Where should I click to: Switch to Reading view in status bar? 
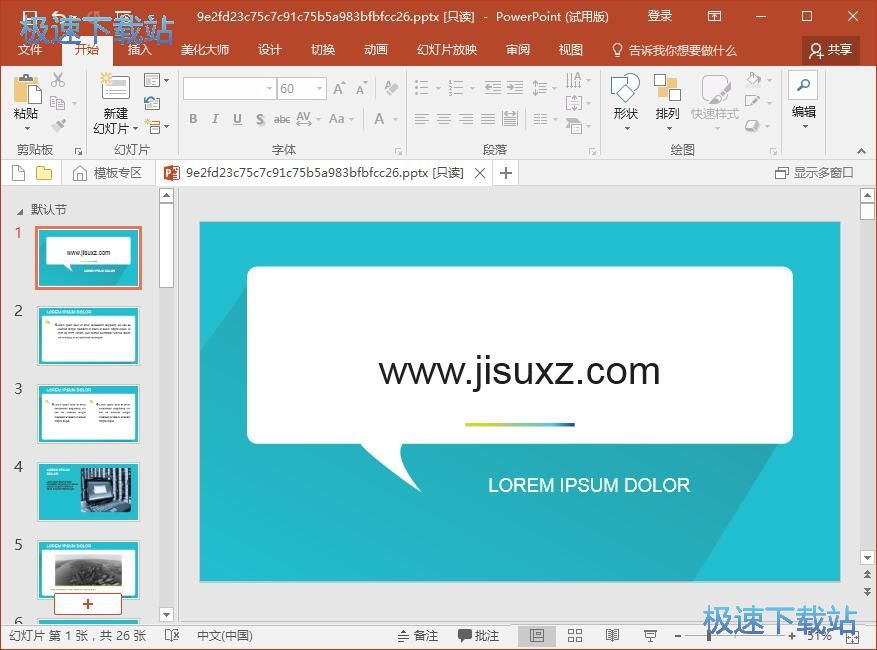click(612, 635)
